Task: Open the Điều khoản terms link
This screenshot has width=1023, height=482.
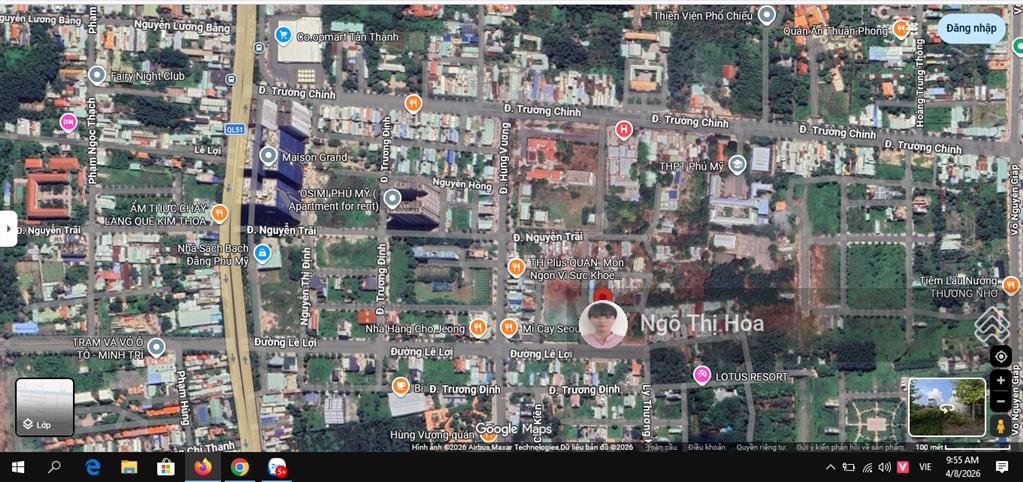Action: coord(706,447)
